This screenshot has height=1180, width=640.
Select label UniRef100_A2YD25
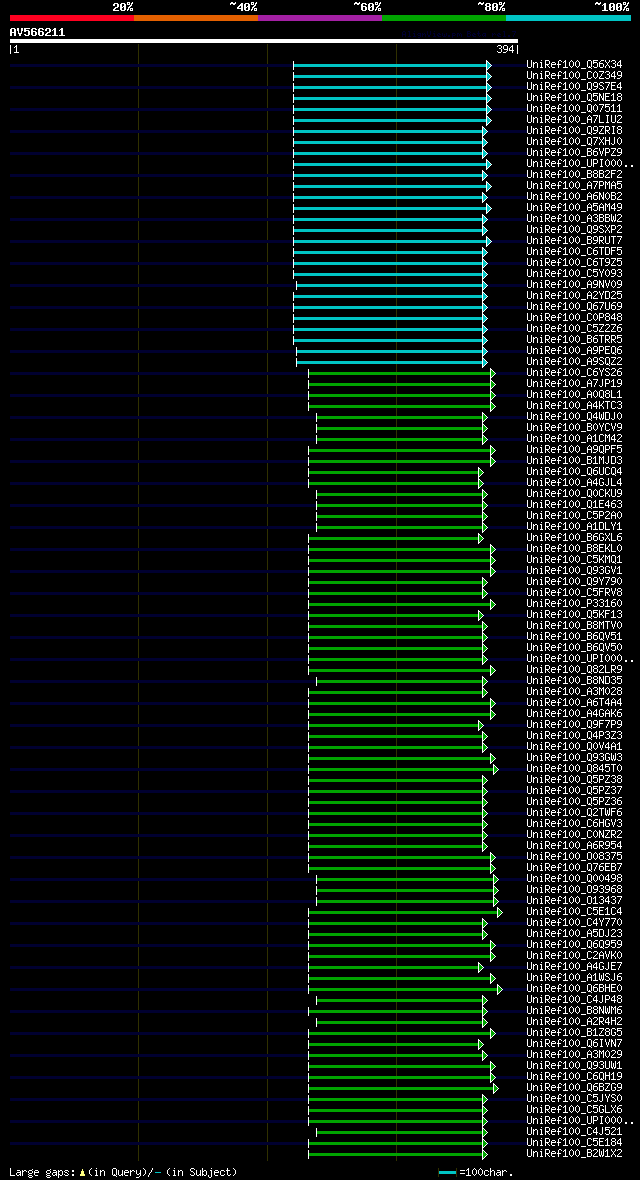(574, 296)
